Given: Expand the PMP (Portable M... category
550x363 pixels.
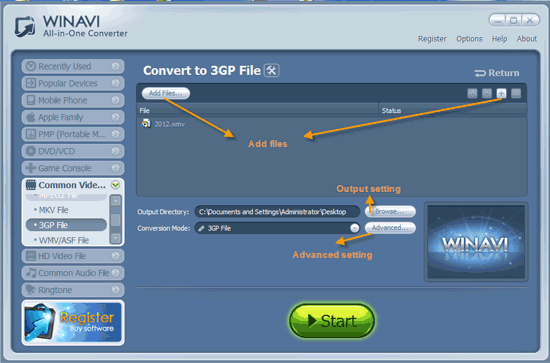Looking at the screenshot, I should 115,134.
